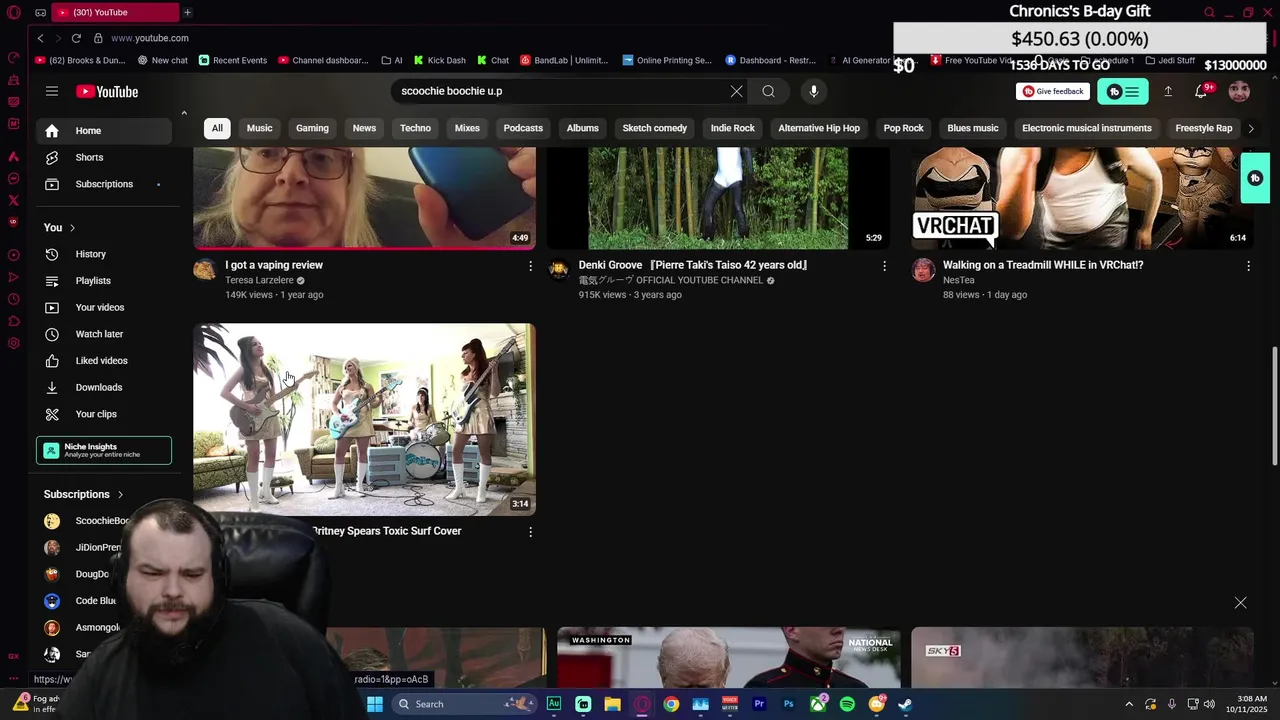1280x720 pixels.
Task: Filter results by the Music chip
Action: [259, 128]
